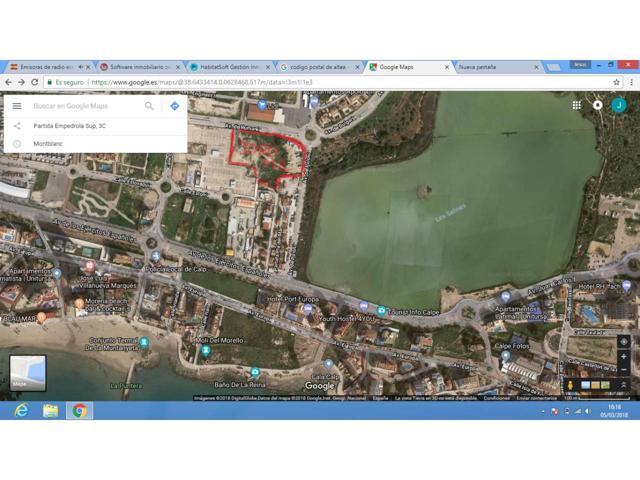640x480 pixels.
Task: Click the Policia Local de Calp marker
Action: pos(156,256)
